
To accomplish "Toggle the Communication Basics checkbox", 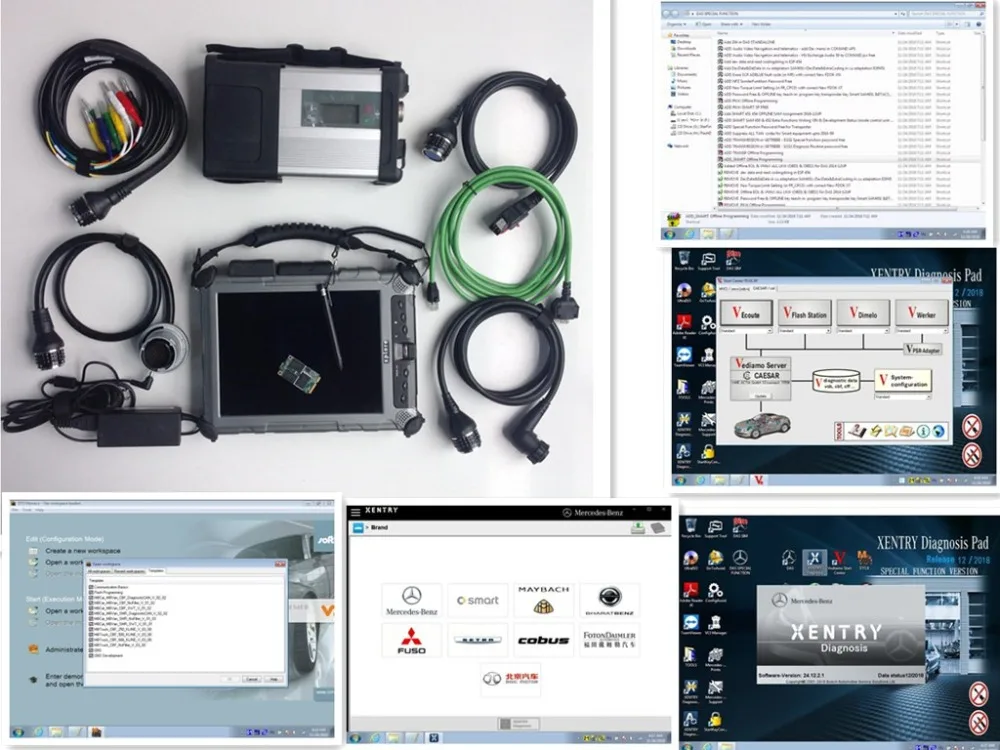I will pos(91,587).
